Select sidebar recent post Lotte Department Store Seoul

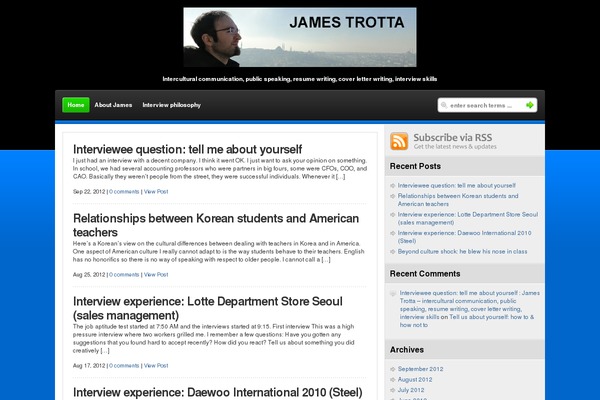(x=468, y=218)
